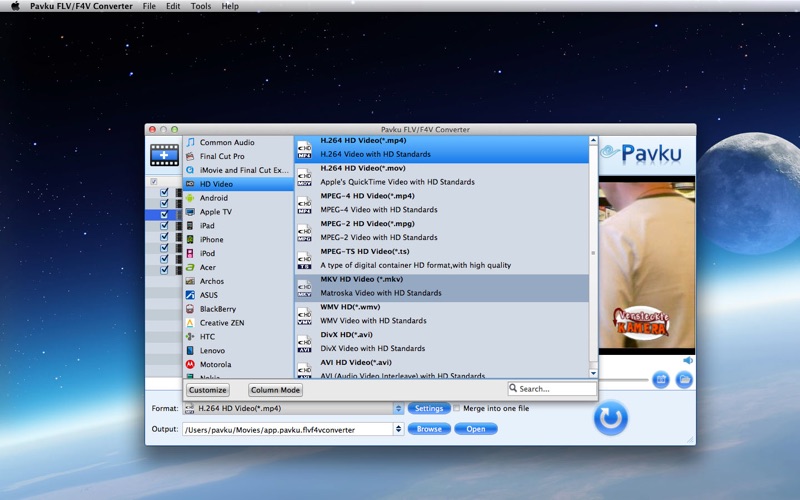Choose MKV HD Video (*.mkv) format

[x=441, y=288]
